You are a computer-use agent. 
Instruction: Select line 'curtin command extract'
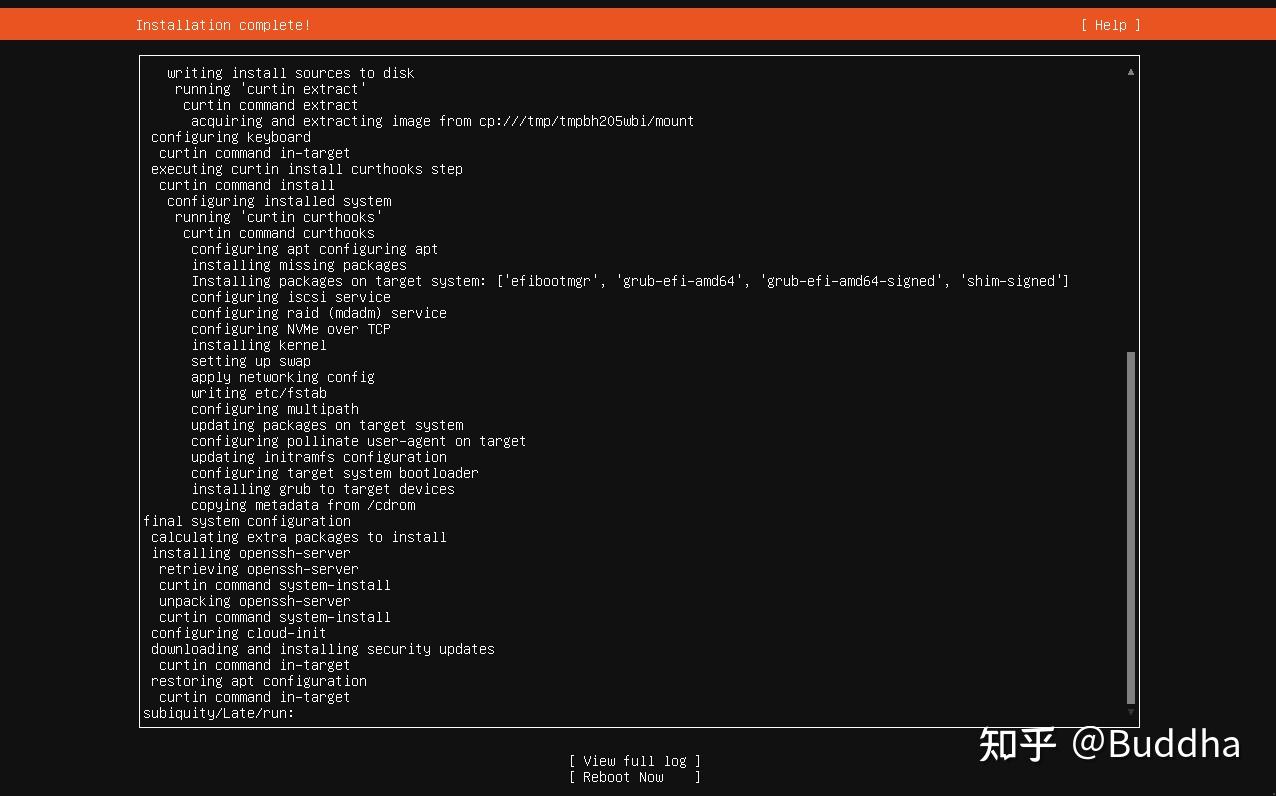point(271,105)
